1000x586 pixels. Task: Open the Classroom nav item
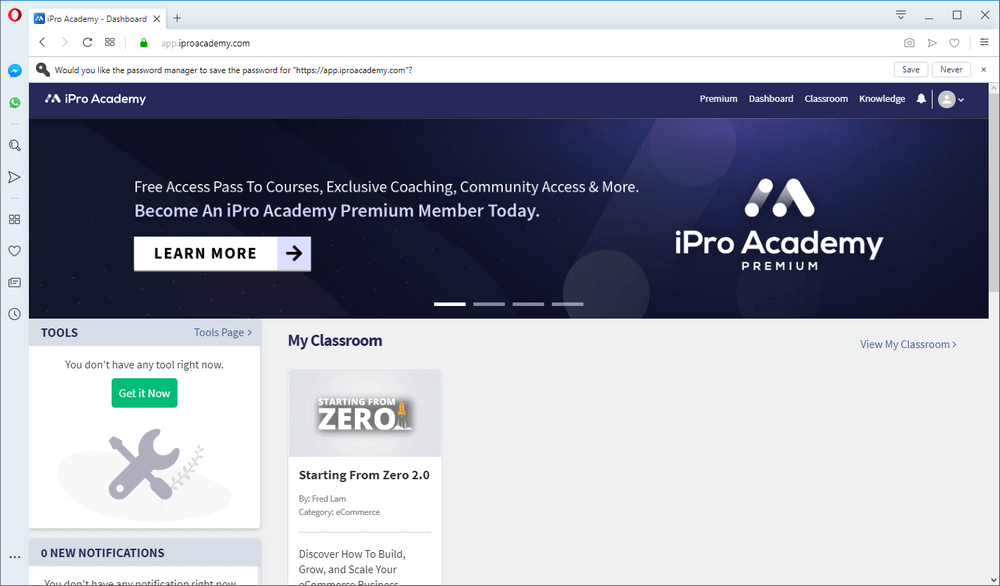[826, 99]
